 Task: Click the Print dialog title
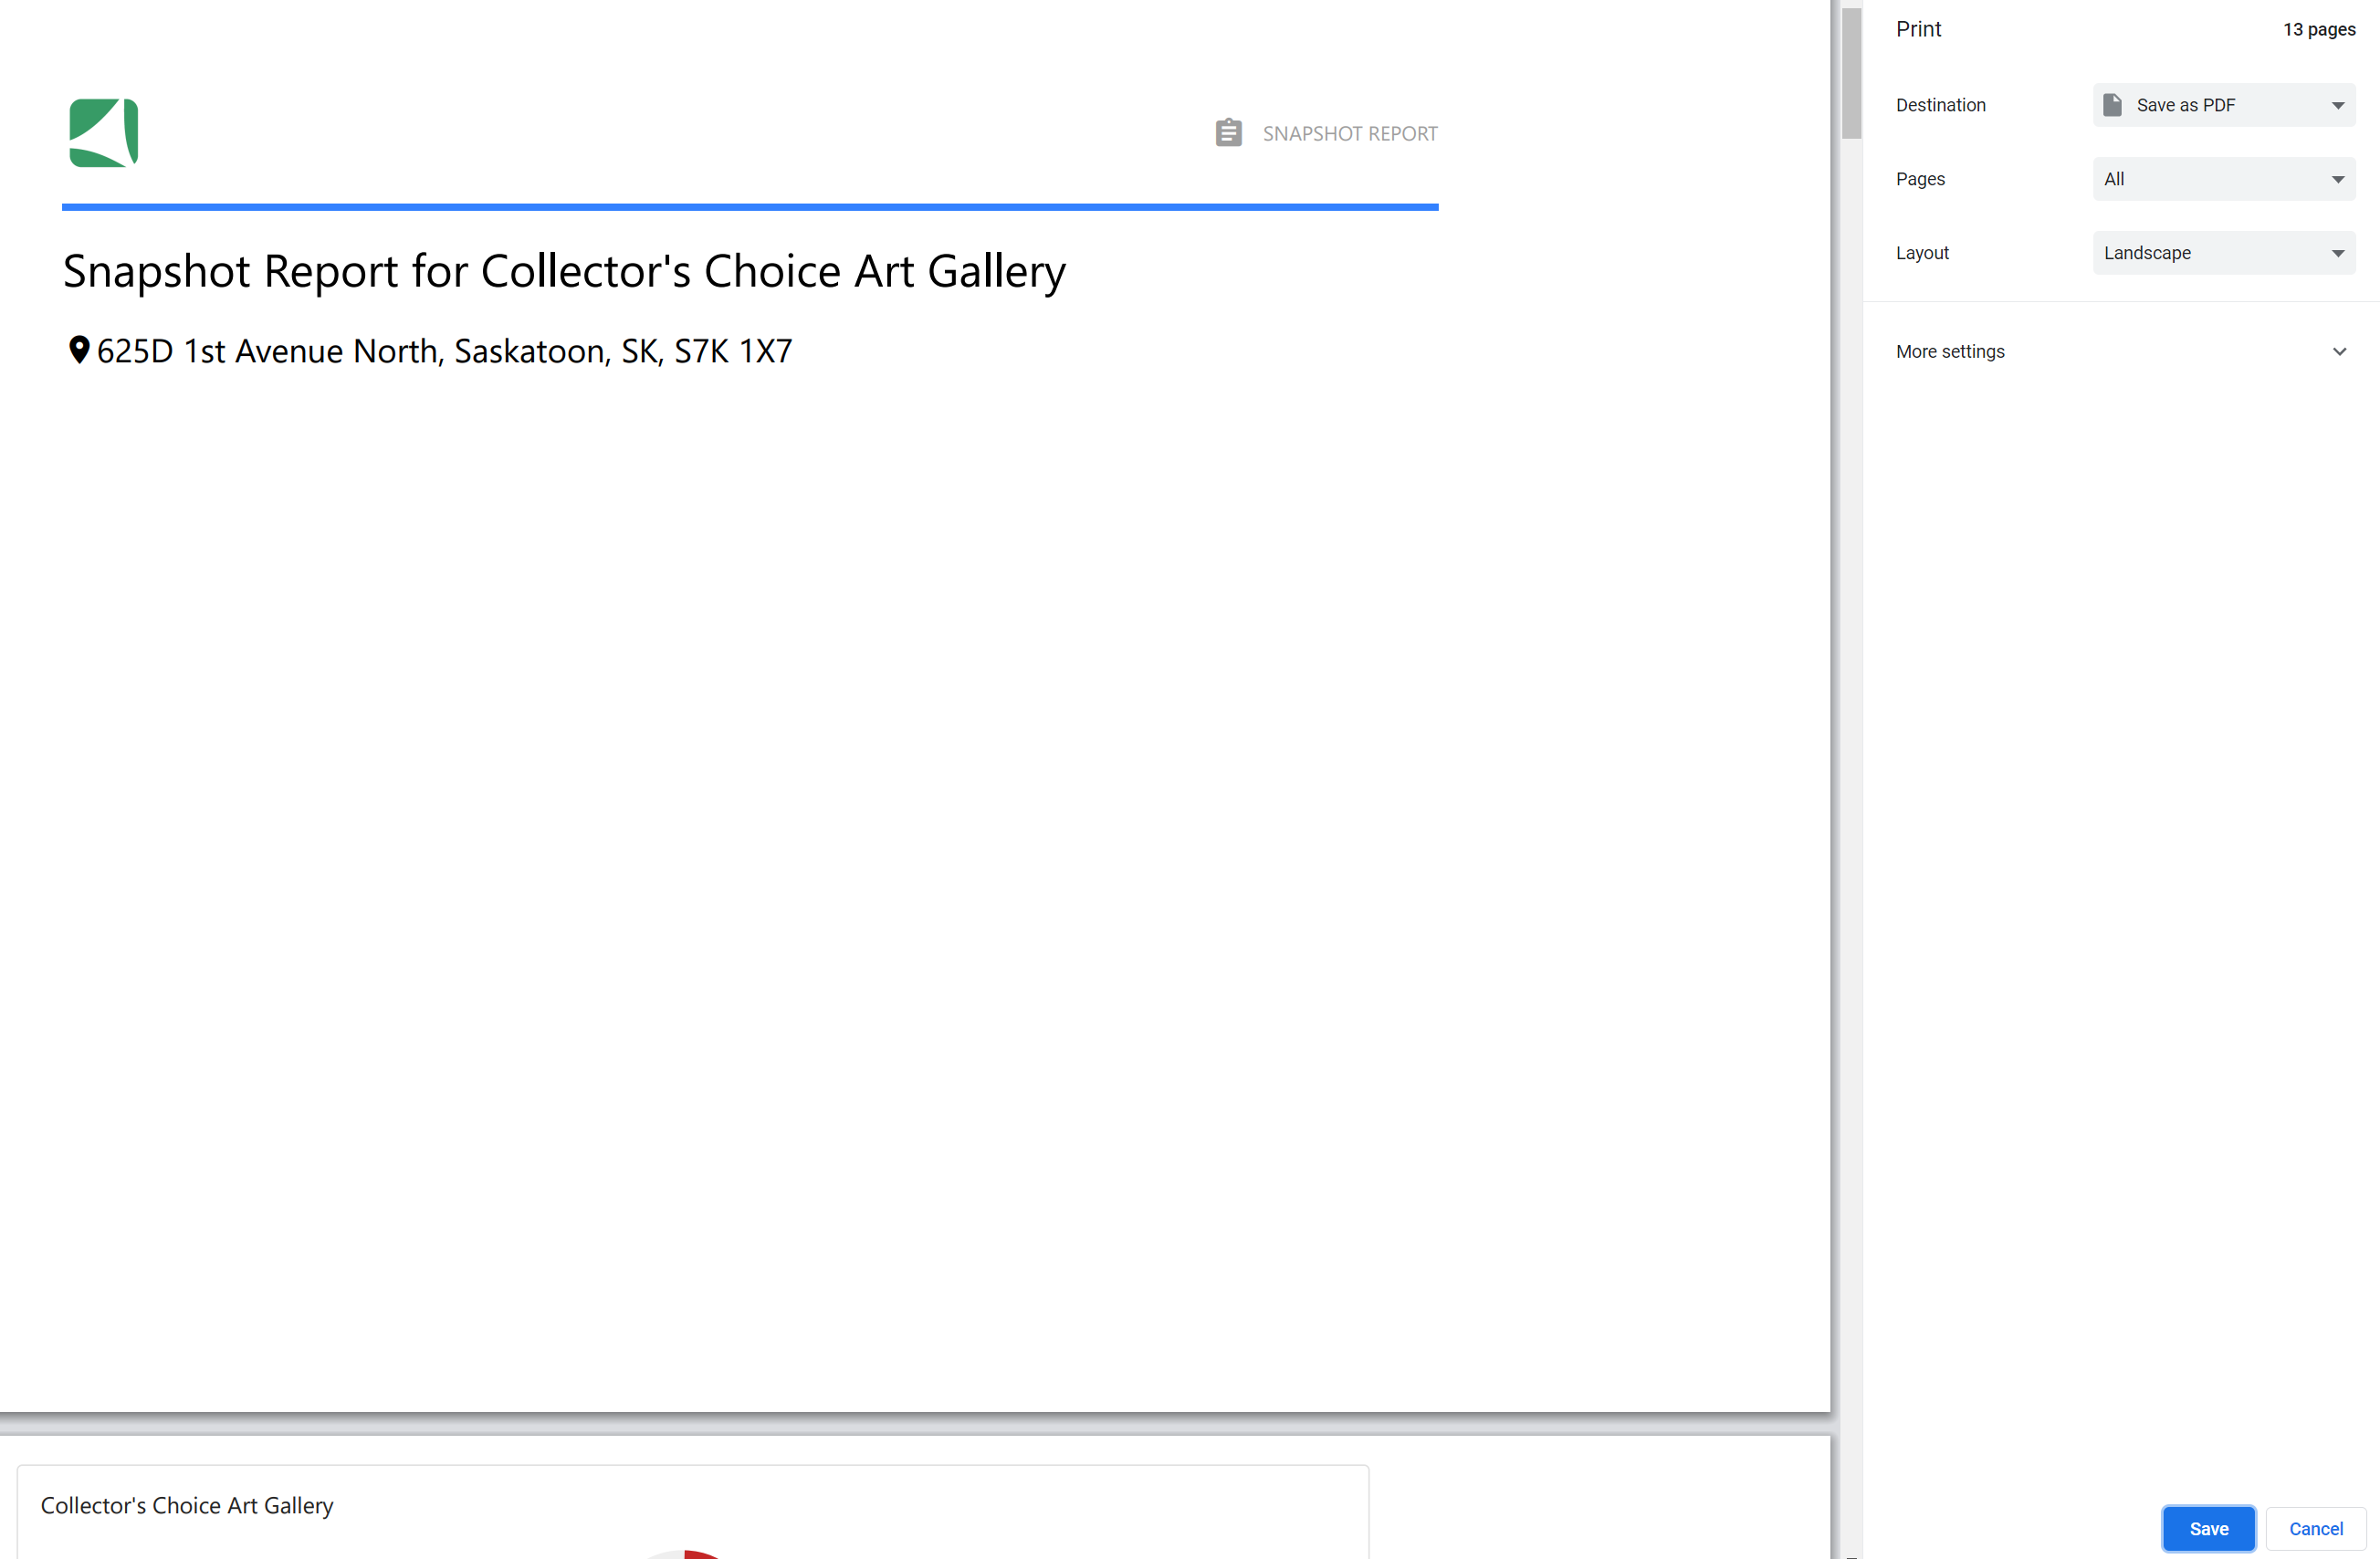point(1918,29)
